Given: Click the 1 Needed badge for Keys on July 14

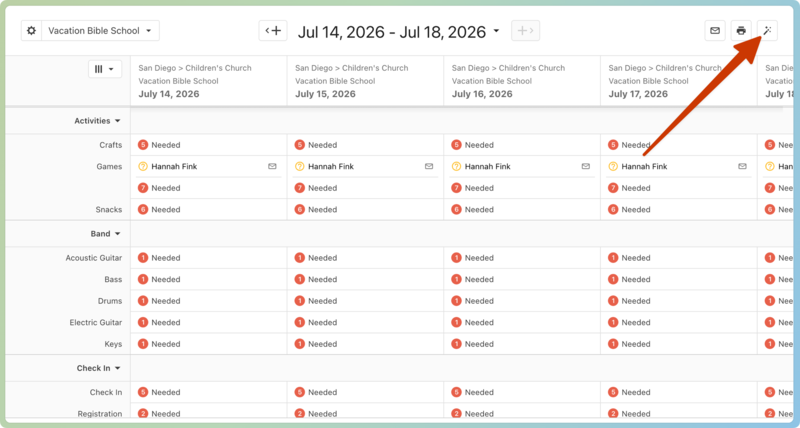Looking at the screenshot, I should (x=143, y=344).
